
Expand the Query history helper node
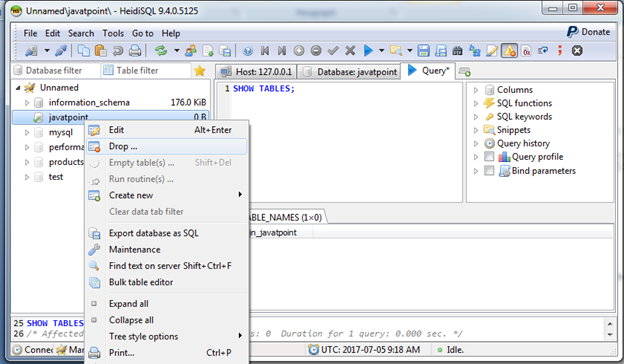tap(476, 144)
